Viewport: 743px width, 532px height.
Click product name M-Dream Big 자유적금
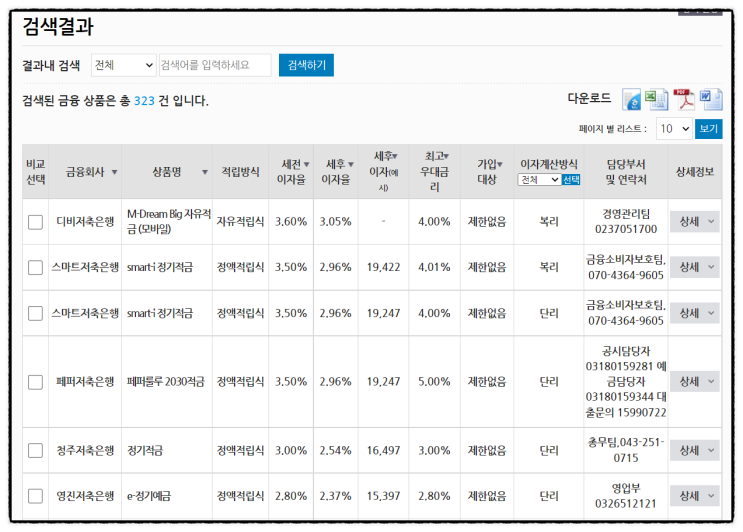coord(169,222)
